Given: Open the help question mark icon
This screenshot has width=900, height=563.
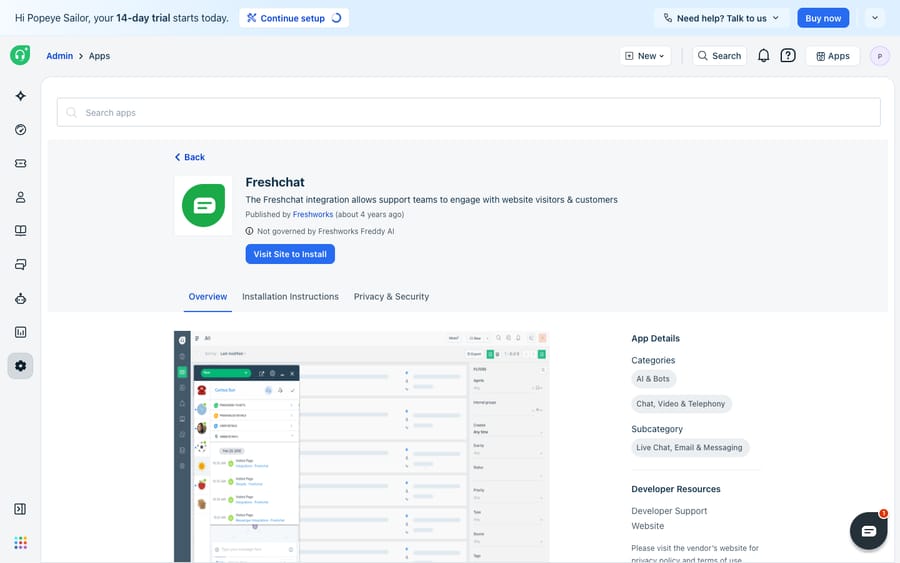Looking at the screenshot, I should (788, 56).
